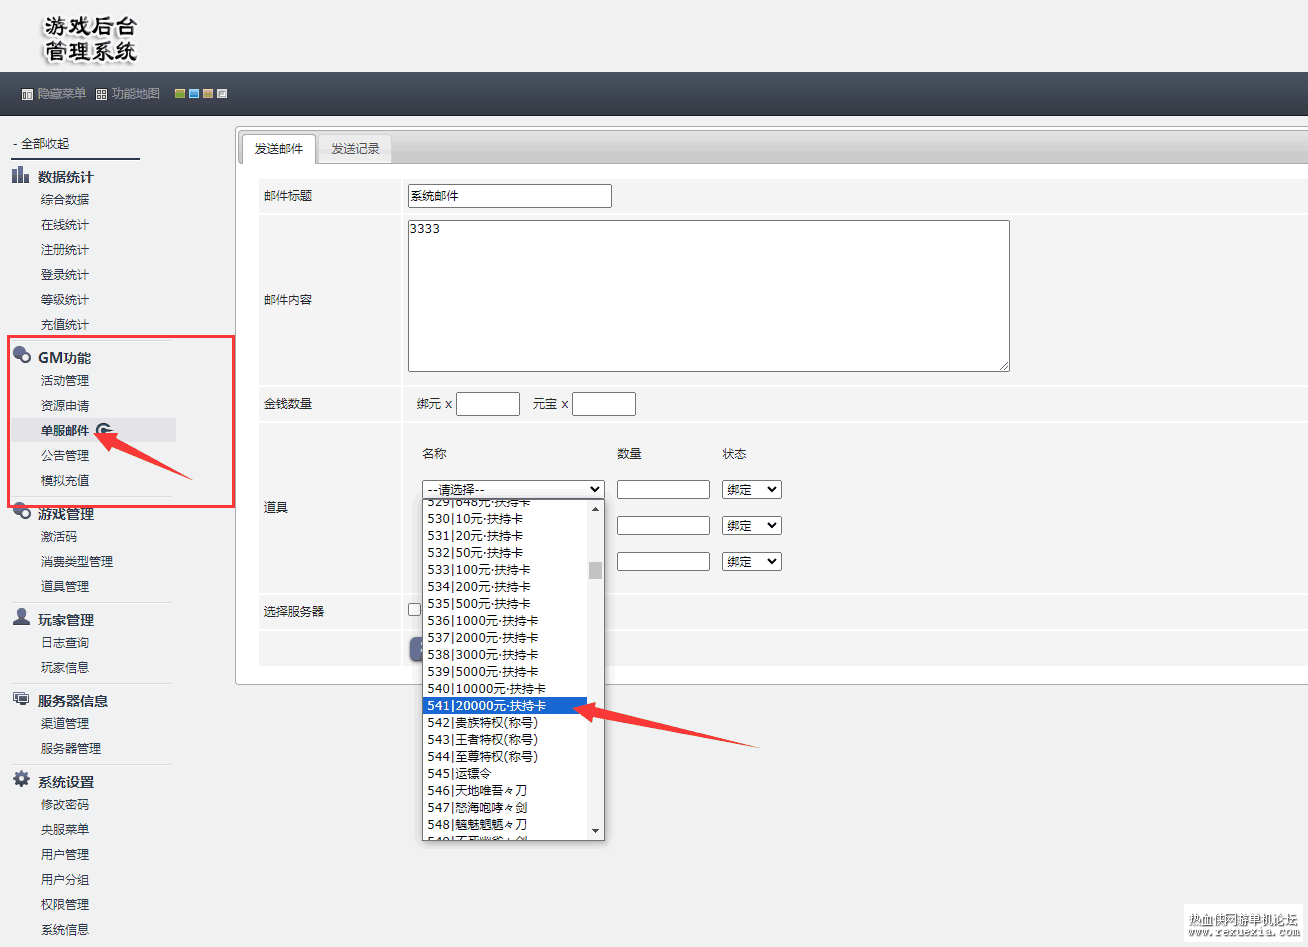
Task: Collapse the 数据统计 section header
Action: [x=65, y=177]
